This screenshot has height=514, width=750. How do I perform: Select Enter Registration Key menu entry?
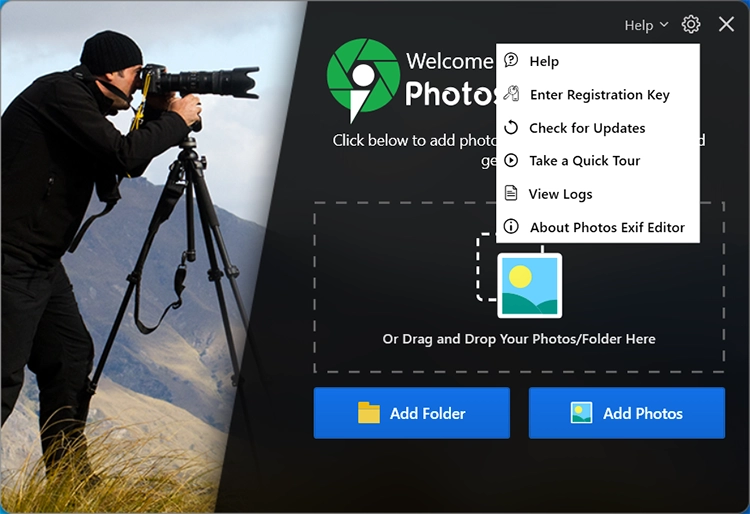[x=599, y=95]
